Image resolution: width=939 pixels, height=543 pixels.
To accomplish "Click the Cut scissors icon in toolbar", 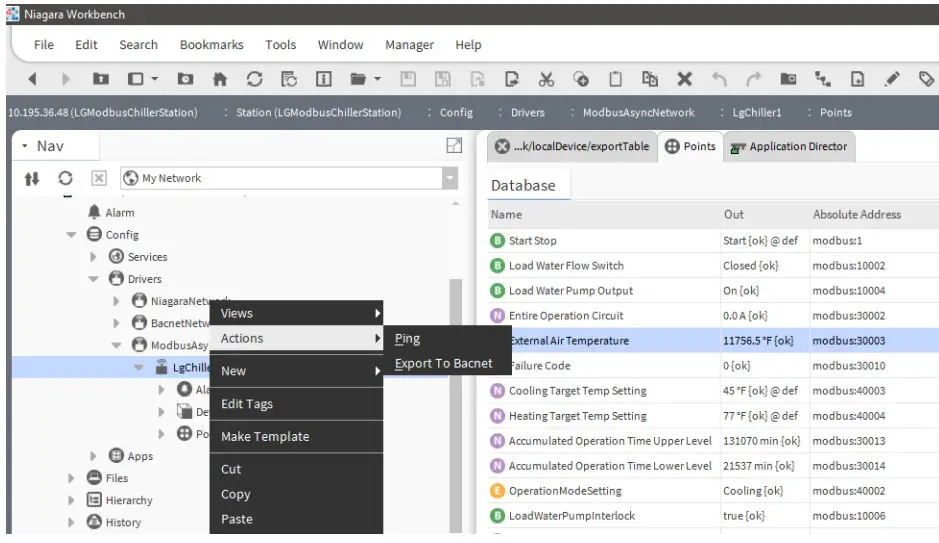I will pyautogui.click(x=546, y=79).
